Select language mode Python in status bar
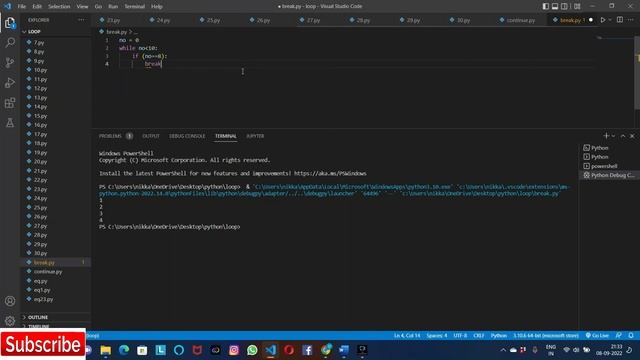The image size is (640, 360). tap(499, 336)
